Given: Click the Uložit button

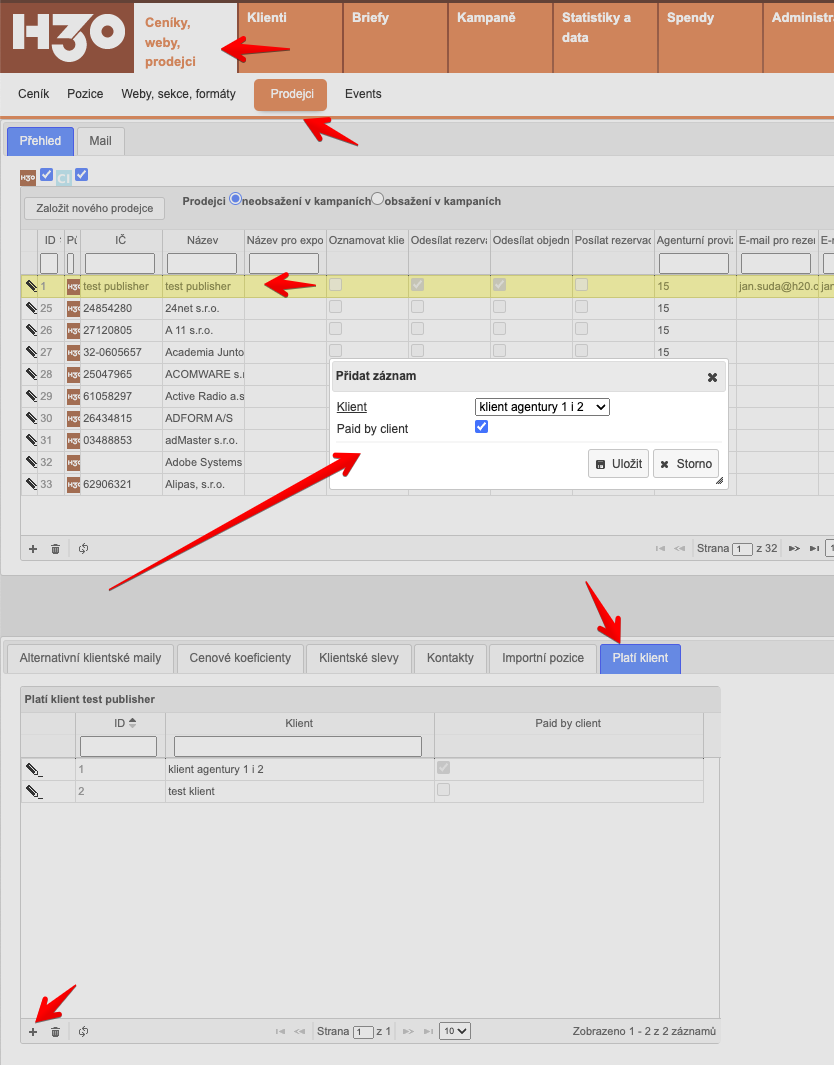Looking at the screenshot, I should (x=619, y=464).
